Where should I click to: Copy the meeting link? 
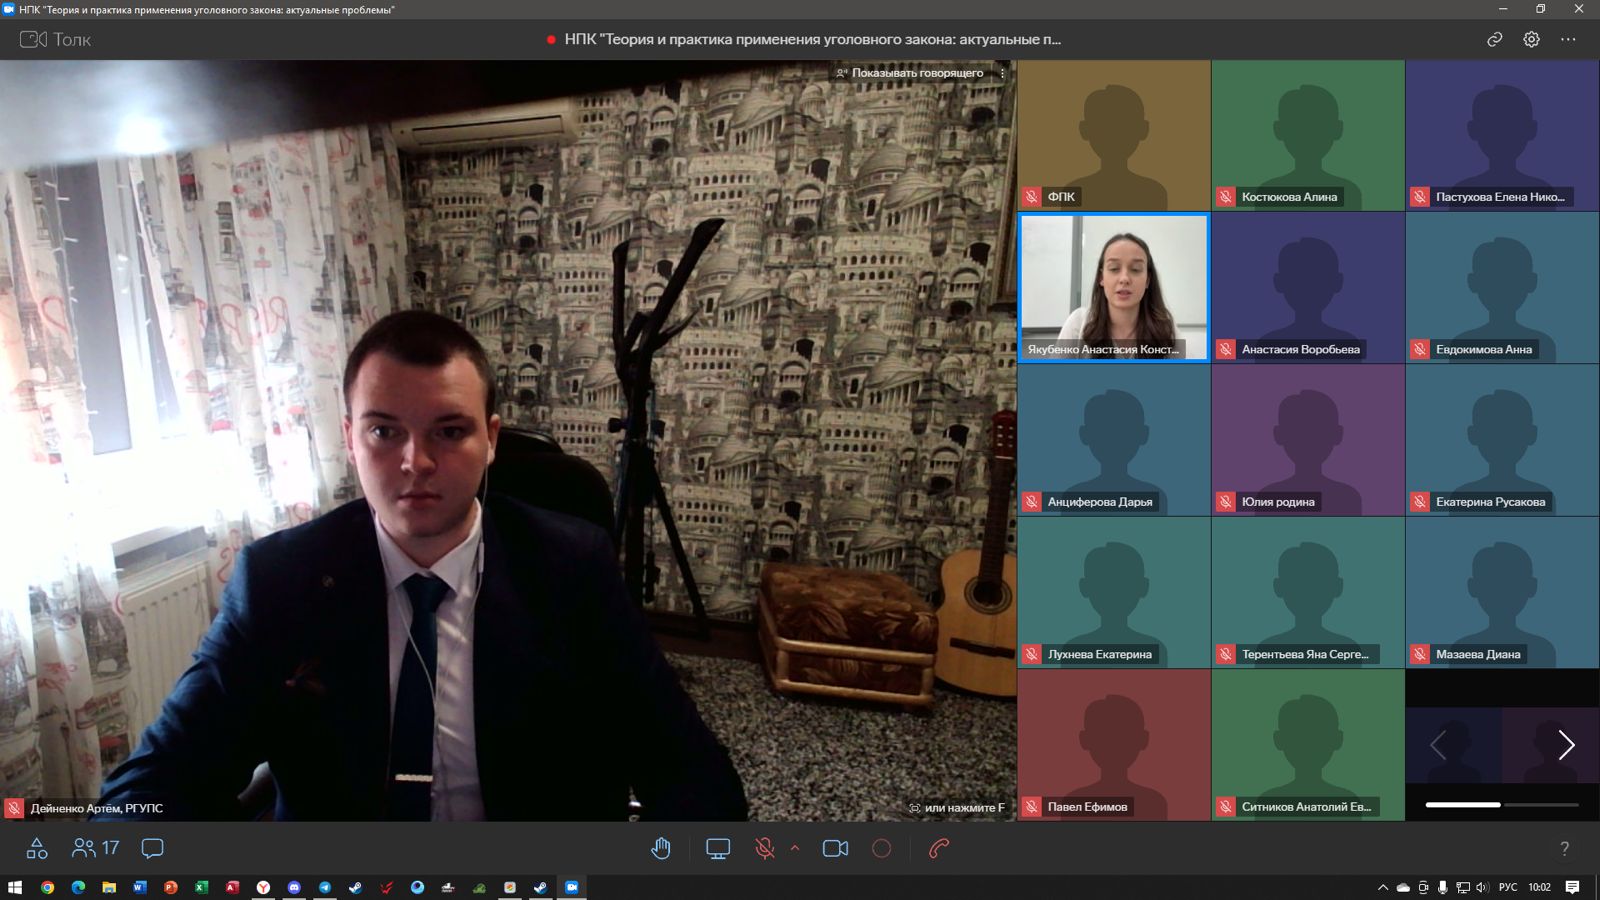pos(1494,40)
